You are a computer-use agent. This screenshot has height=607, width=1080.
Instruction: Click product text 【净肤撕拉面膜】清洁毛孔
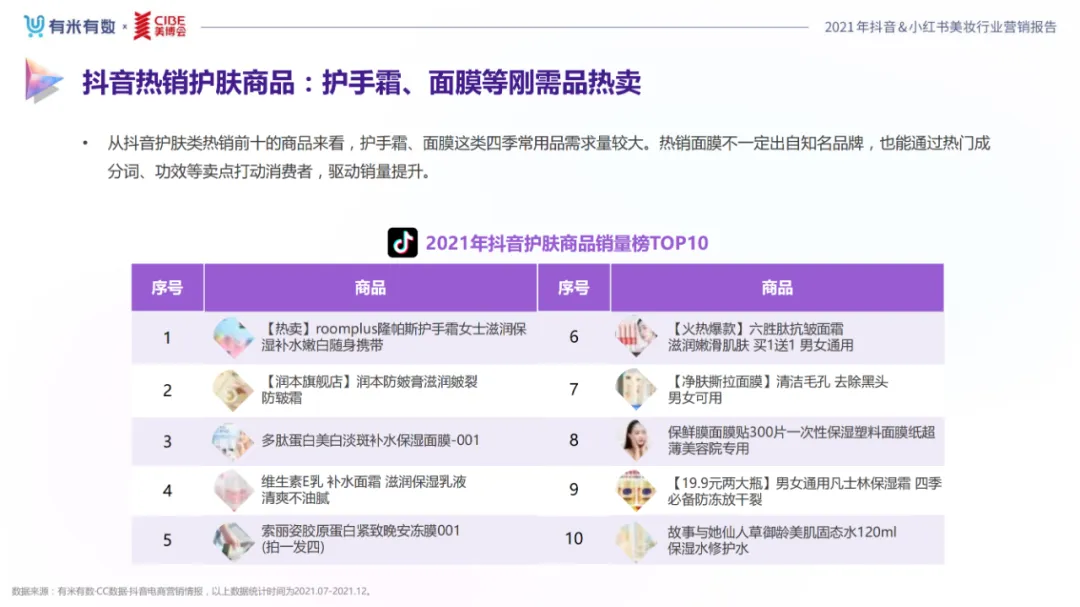(778, 389)
